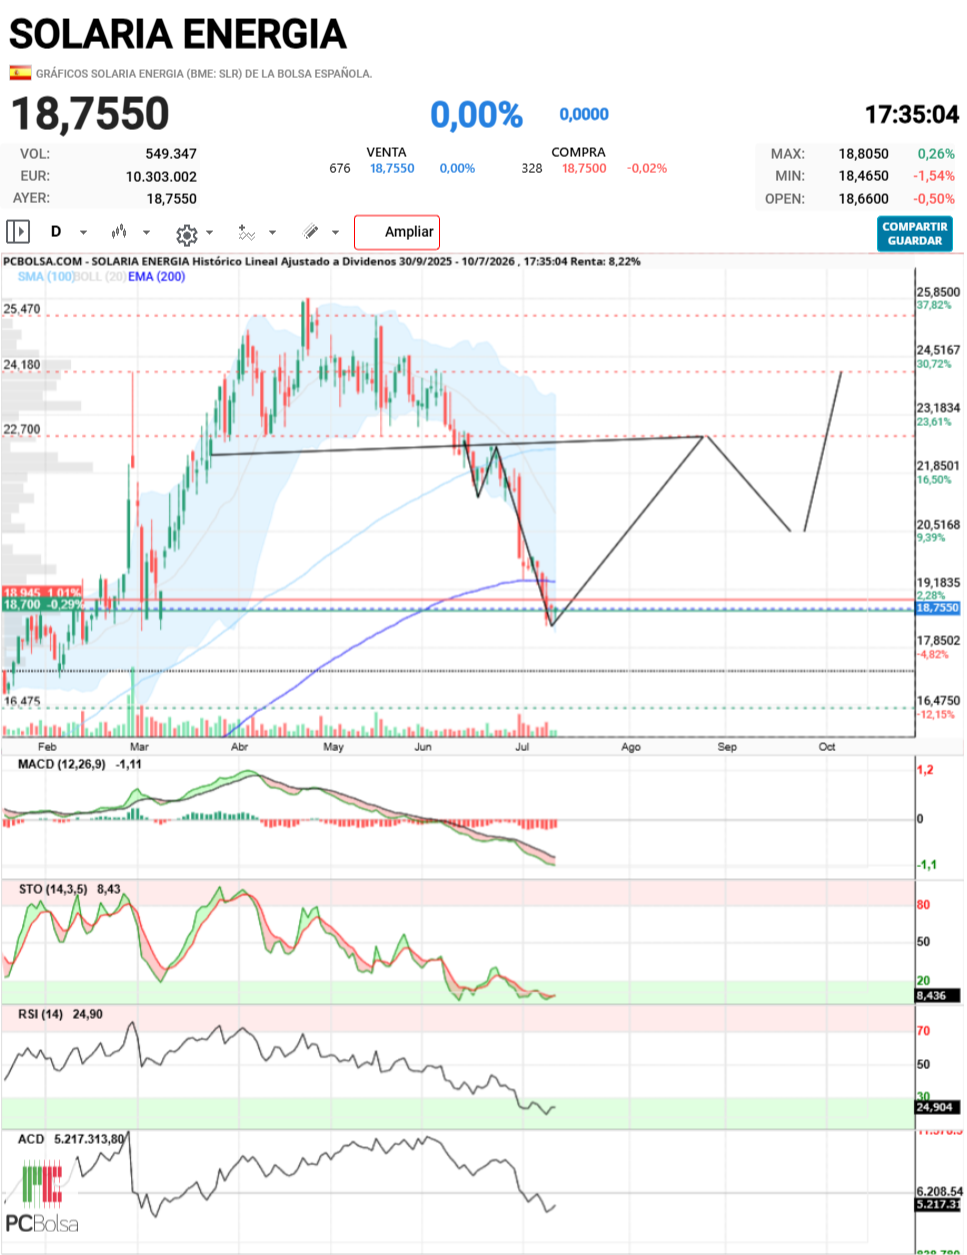The image size is (967, 1255).
Task: Toggle the BOLL (20) indicator label
Action: (100, 276)
